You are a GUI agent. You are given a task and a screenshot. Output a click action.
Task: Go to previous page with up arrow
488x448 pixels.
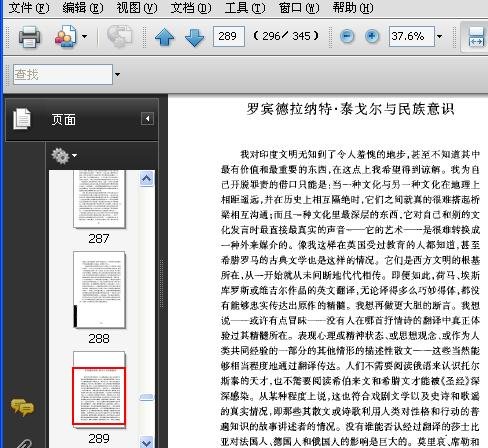pyautogui.click(x=165, y=37)
